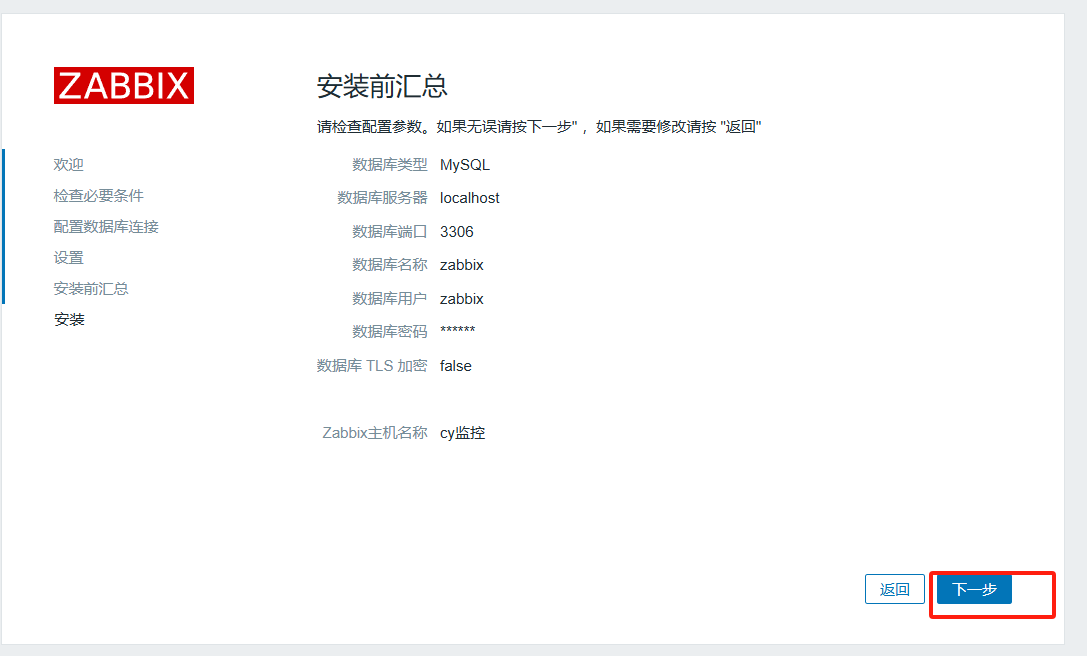Click the 数据库类型 label

(x=390, y=165)
